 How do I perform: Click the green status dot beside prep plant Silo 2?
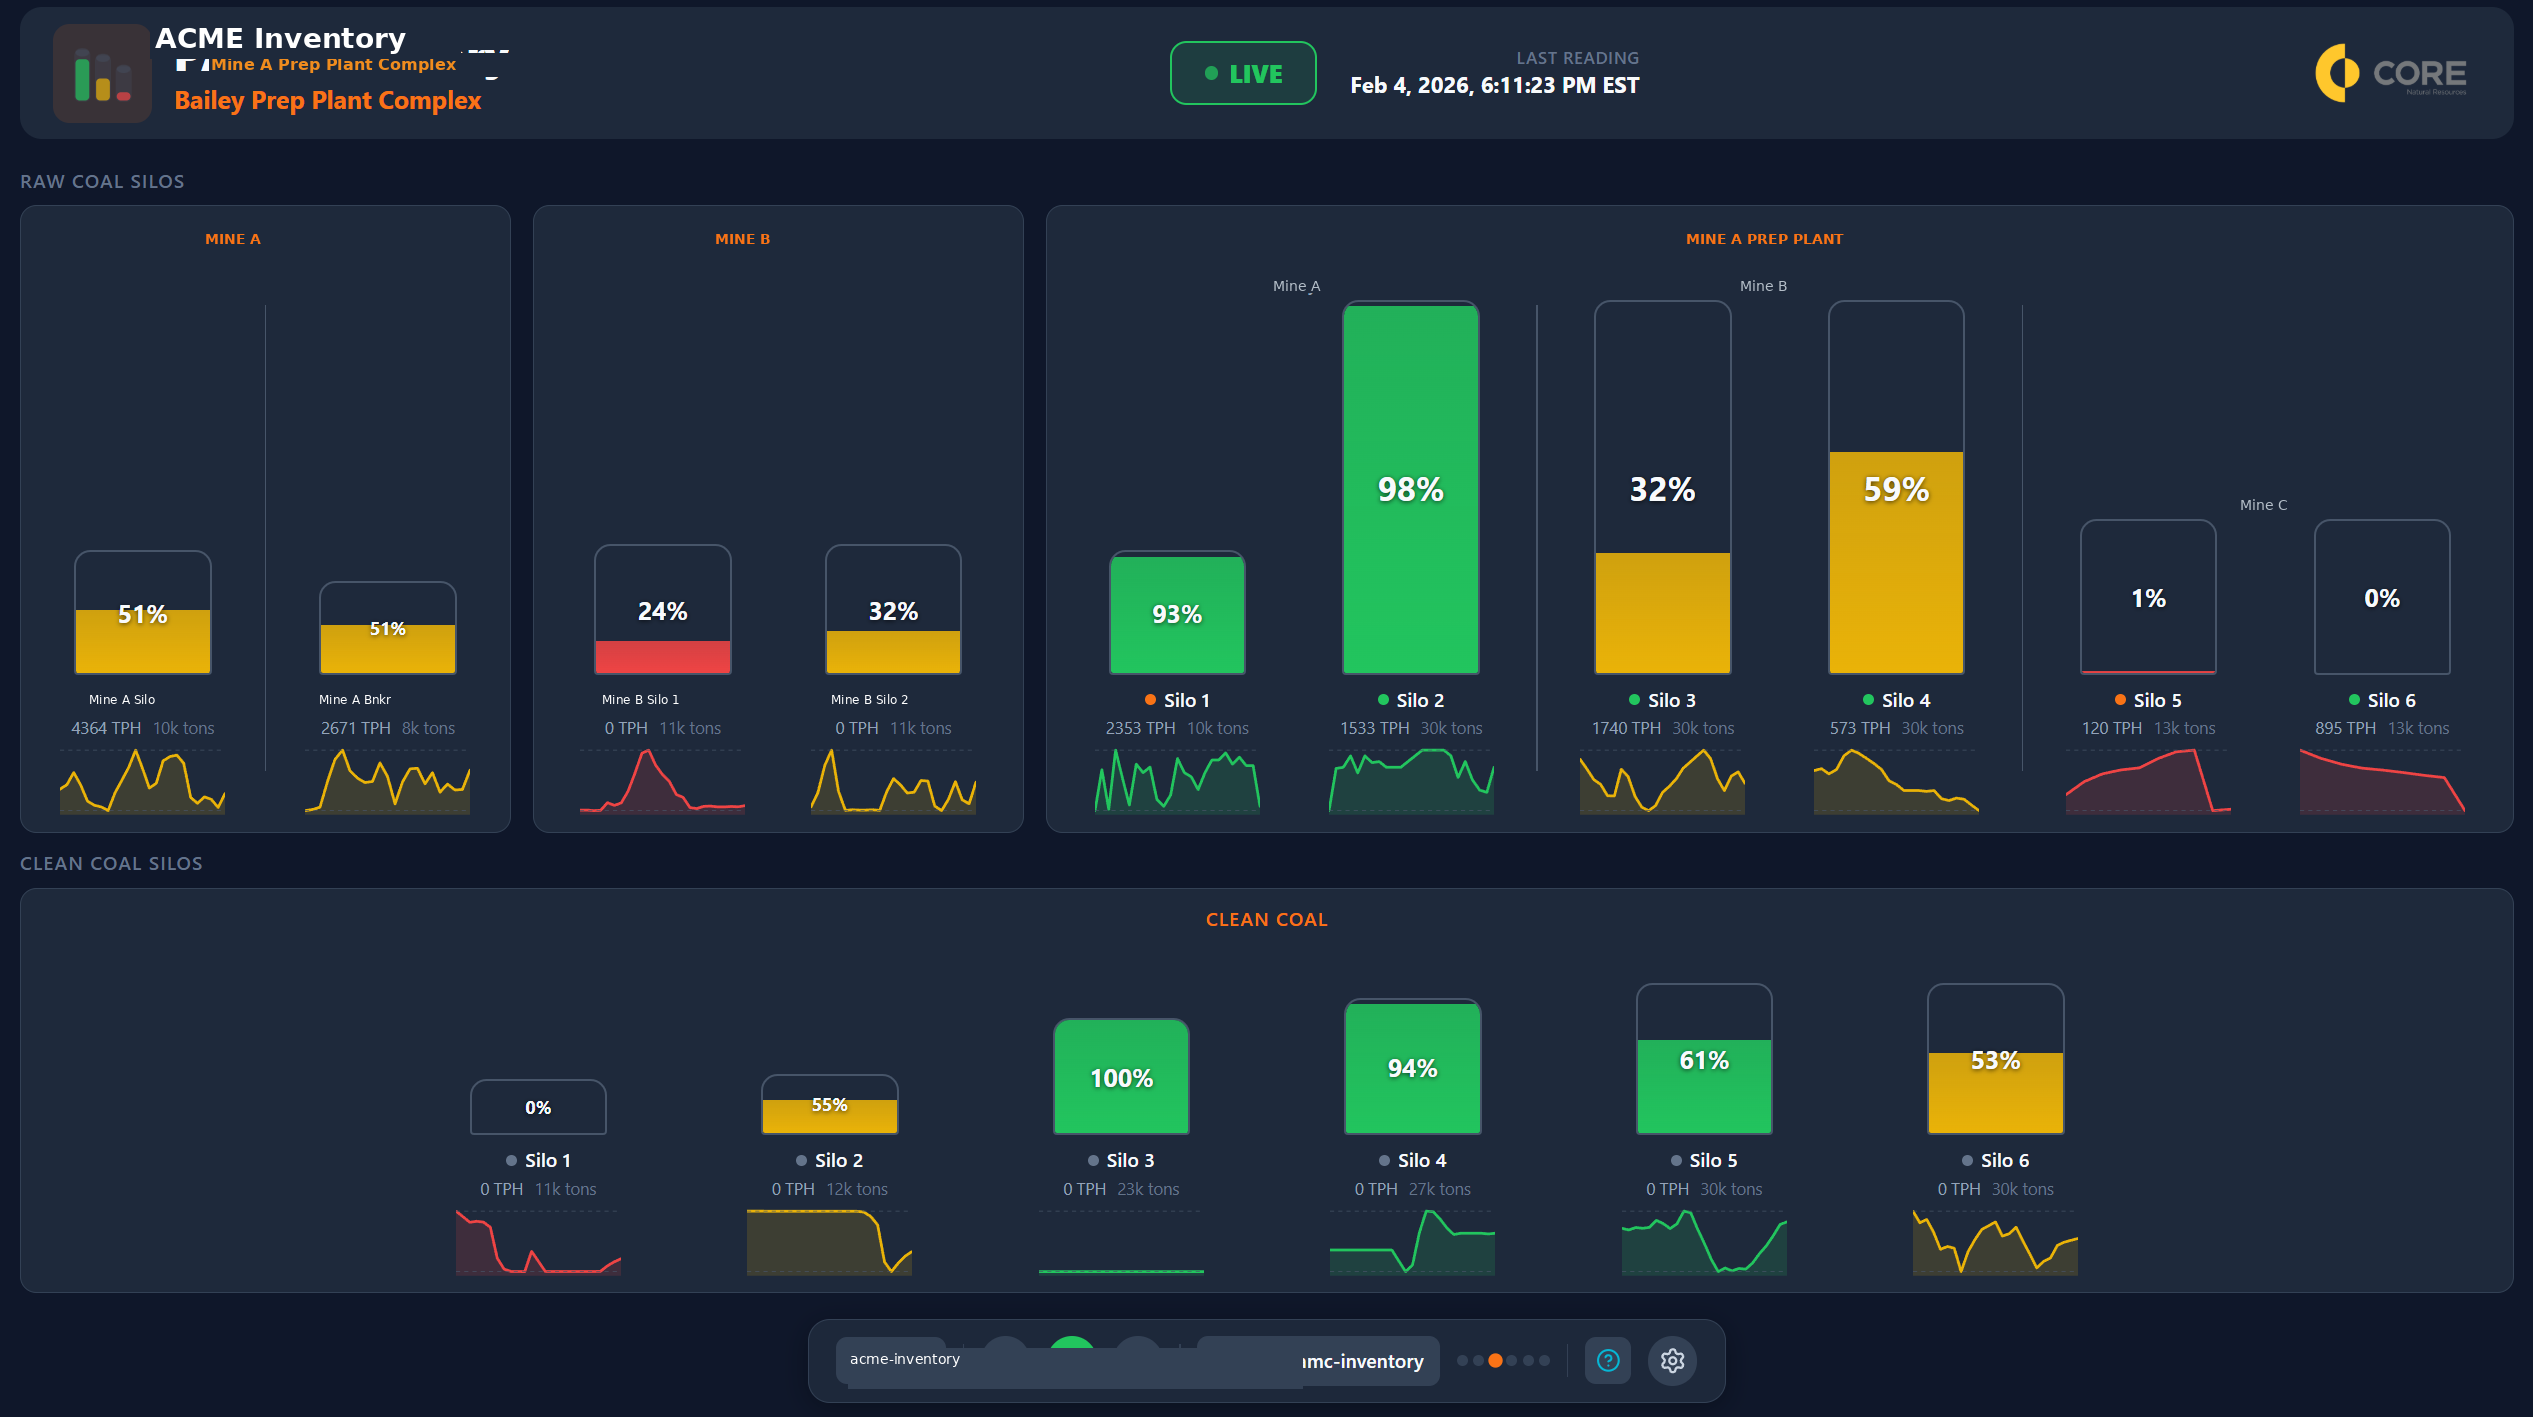tap(1382, 700)
